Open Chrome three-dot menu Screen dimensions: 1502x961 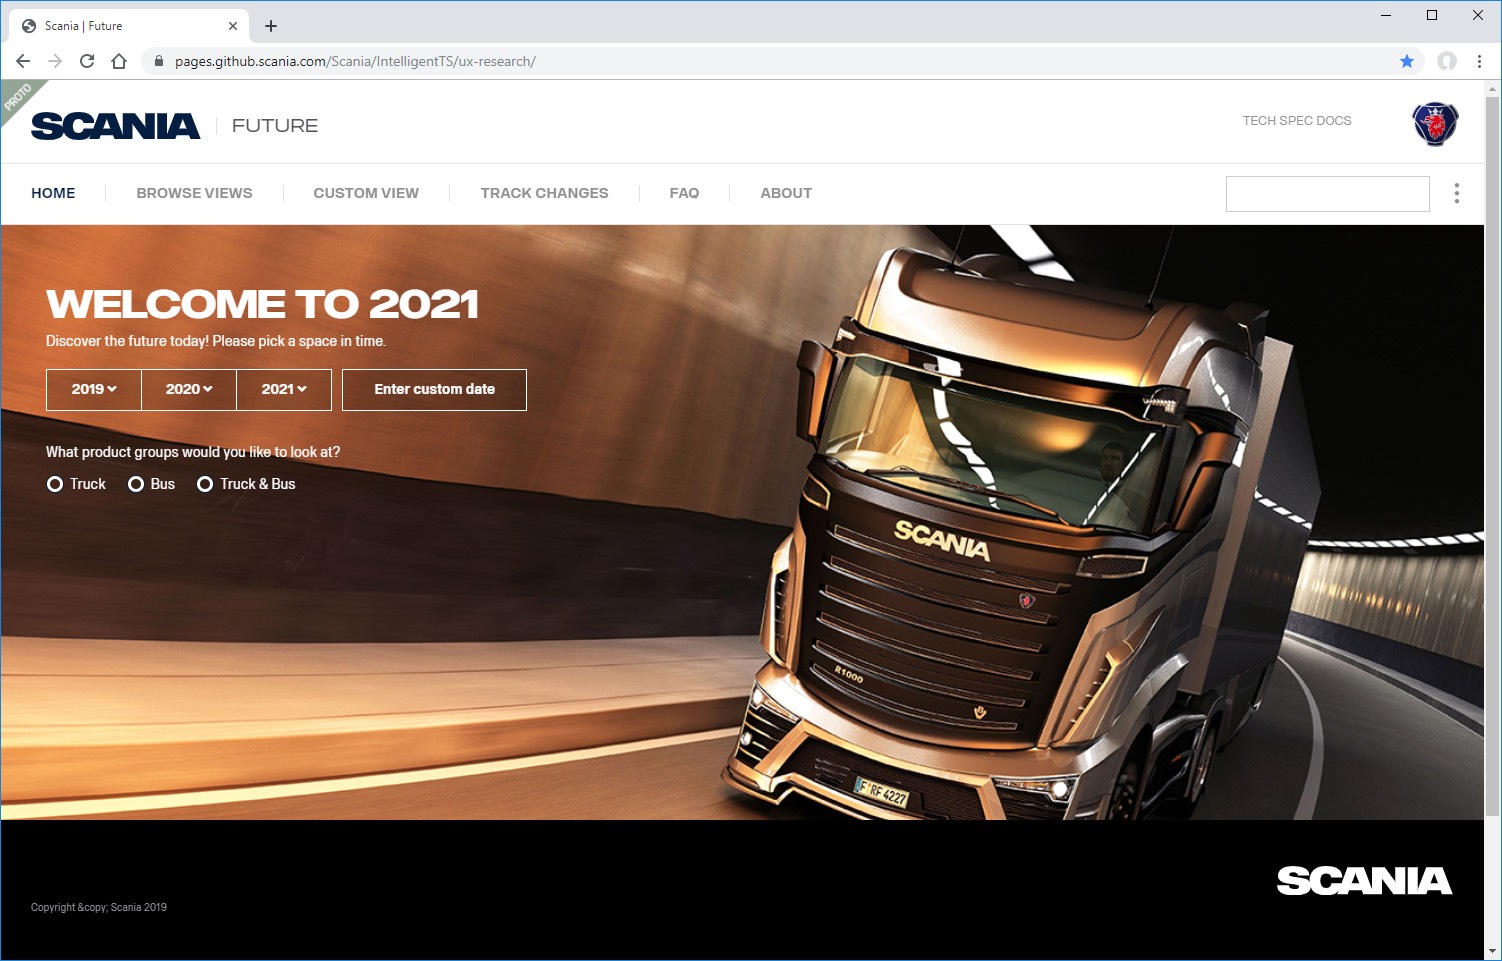point(1479,61)
